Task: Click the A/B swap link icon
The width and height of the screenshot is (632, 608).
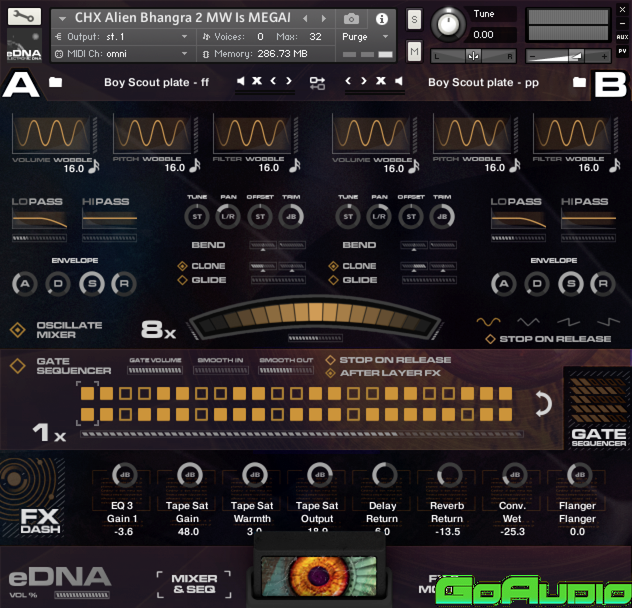Action: tap(317, 83)
